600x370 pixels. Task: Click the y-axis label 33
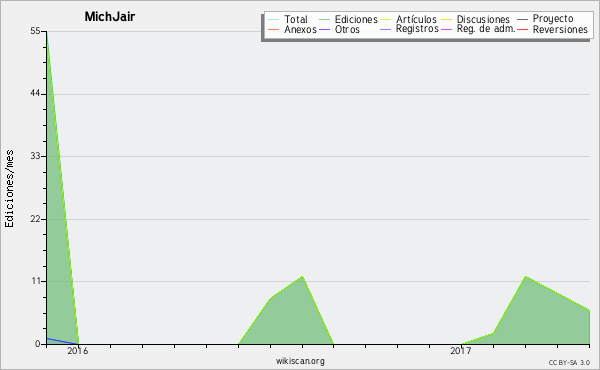tap(35, 156)
